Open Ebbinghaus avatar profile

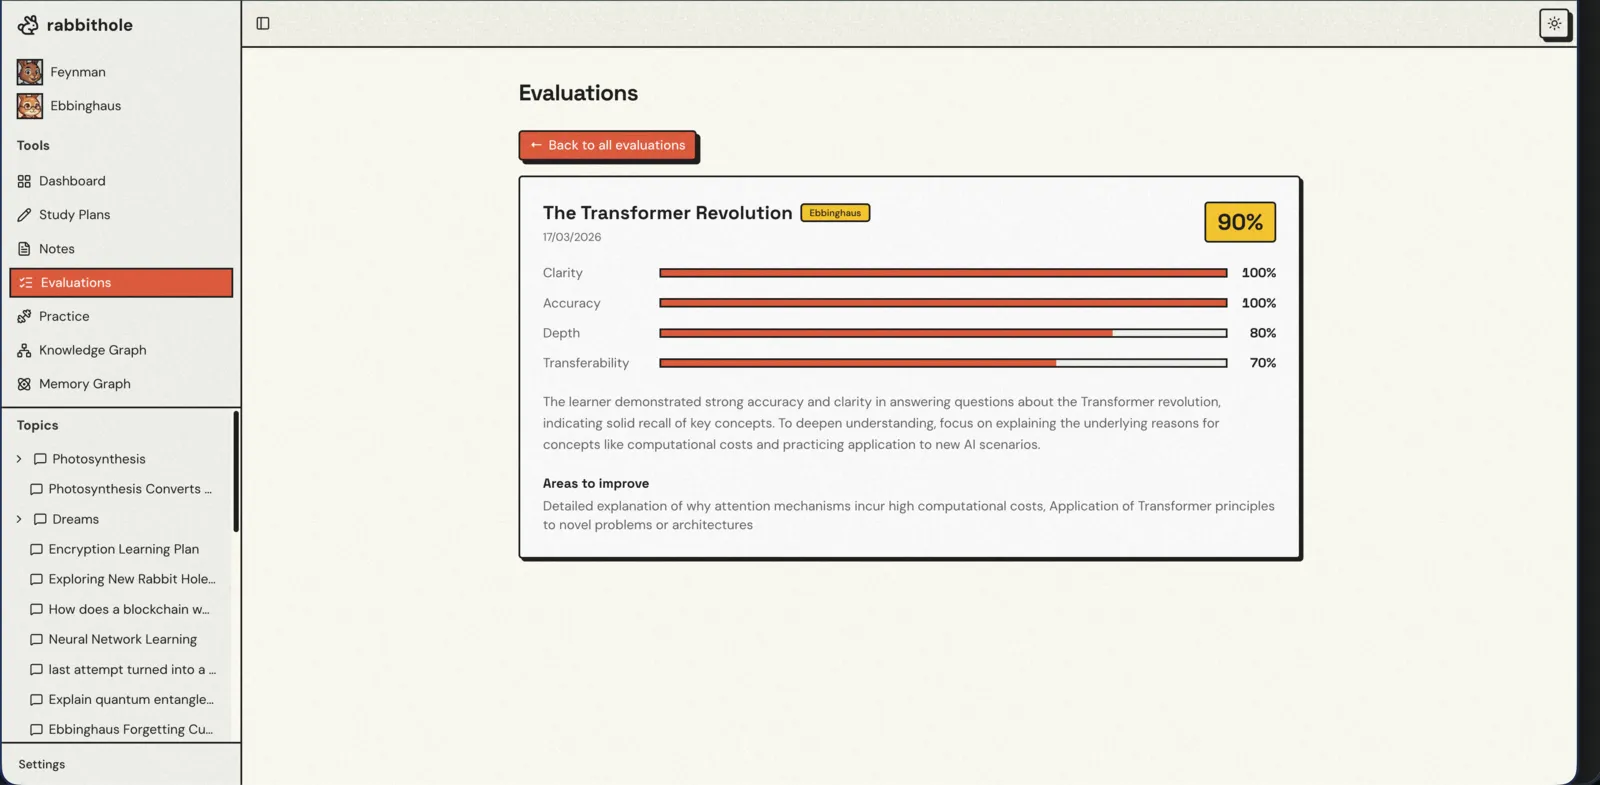[x=30, y=106]
